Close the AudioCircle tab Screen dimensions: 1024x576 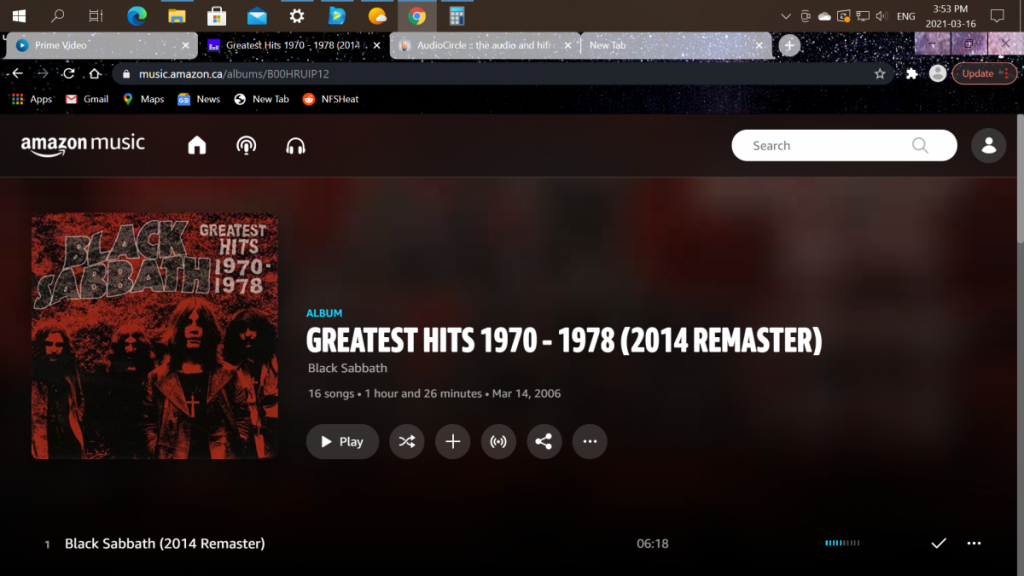pos(568,45)
